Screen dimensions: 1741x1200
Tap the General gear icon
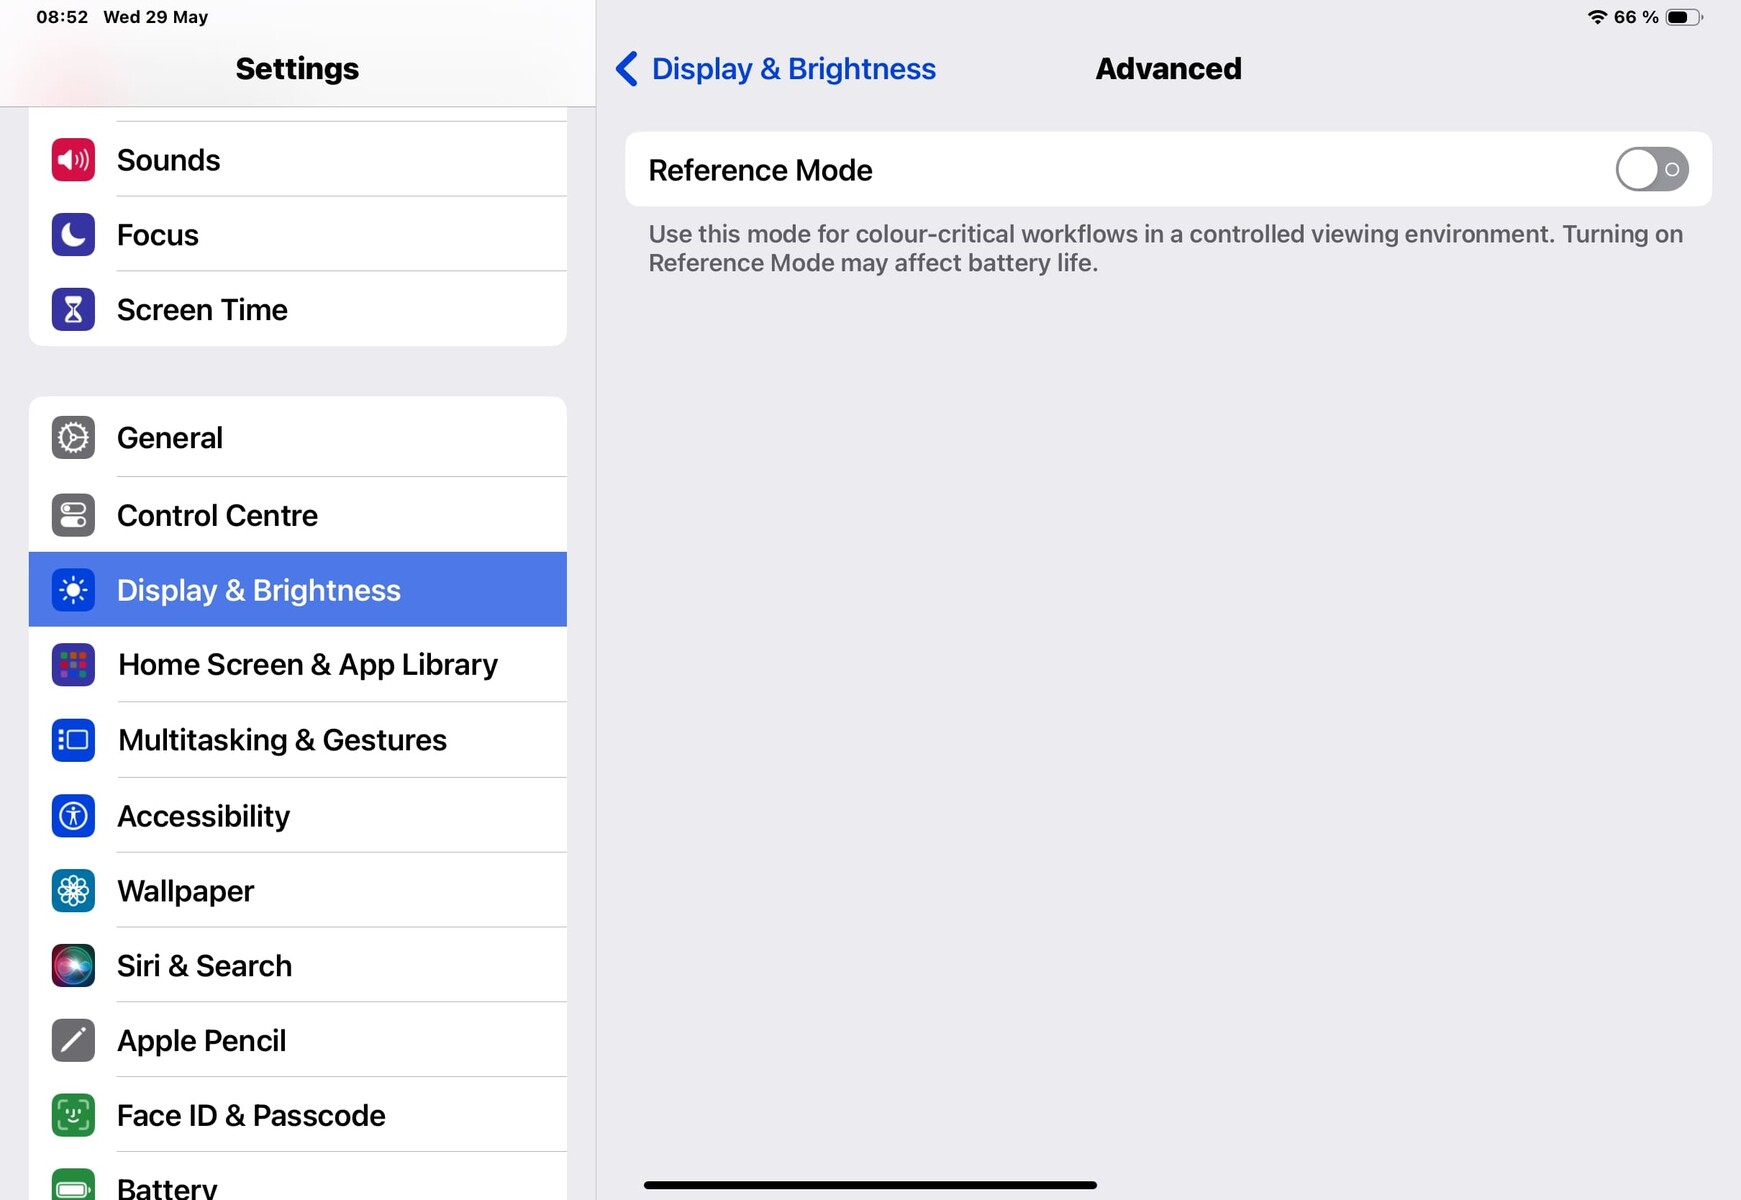(x=73, y=438)
